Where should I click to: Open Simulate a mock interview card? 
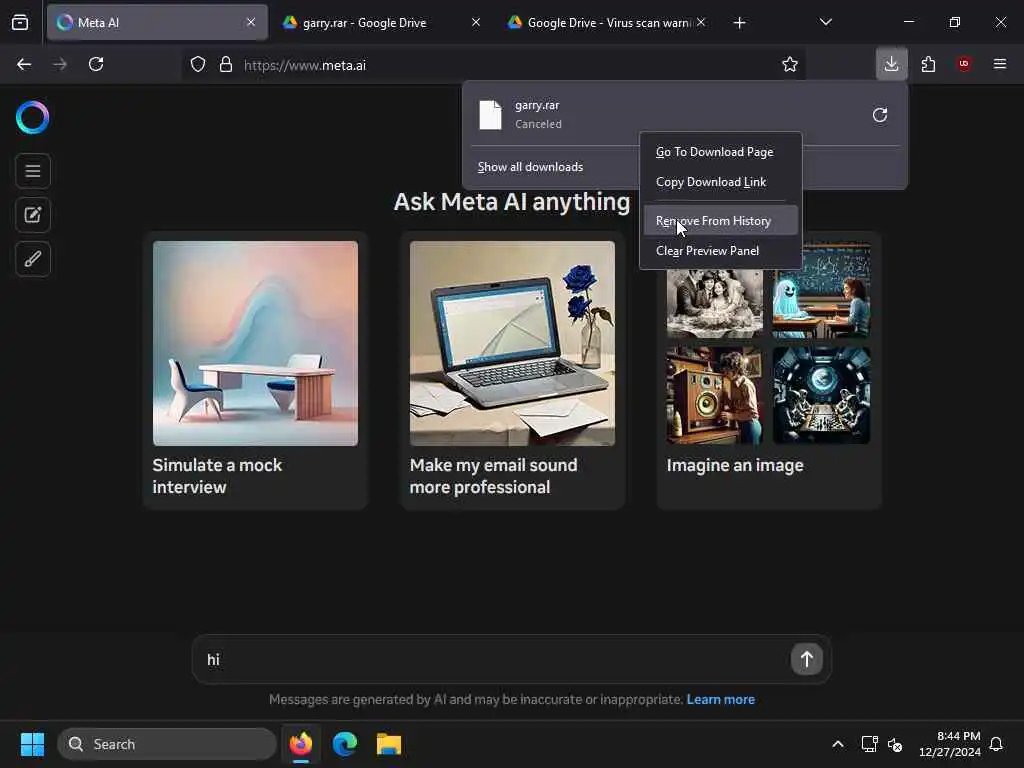(255, 370)
